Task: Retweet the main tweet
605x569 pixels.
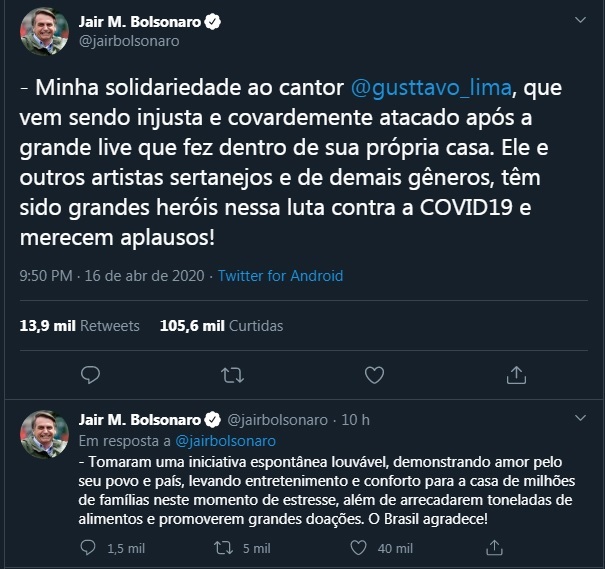Action: pyautogui.click(x=232, y=375)
